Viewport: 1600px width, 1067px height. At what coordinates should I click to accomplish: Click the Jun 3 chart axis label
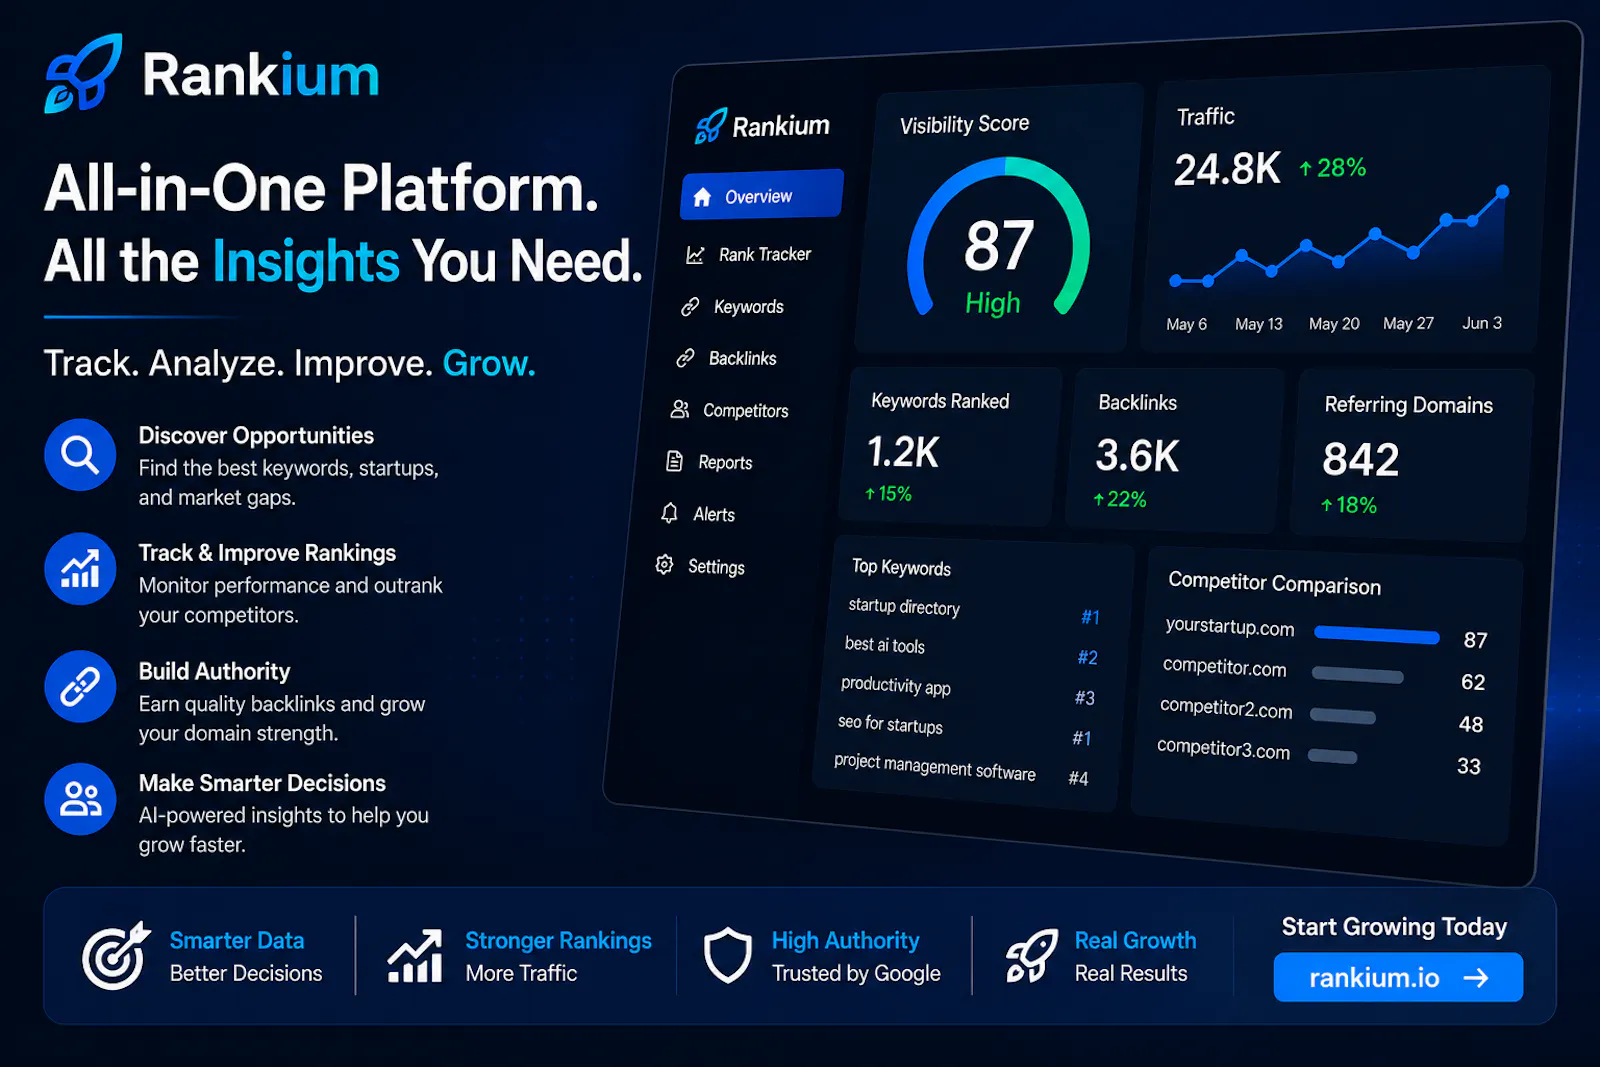(1482, 323)
